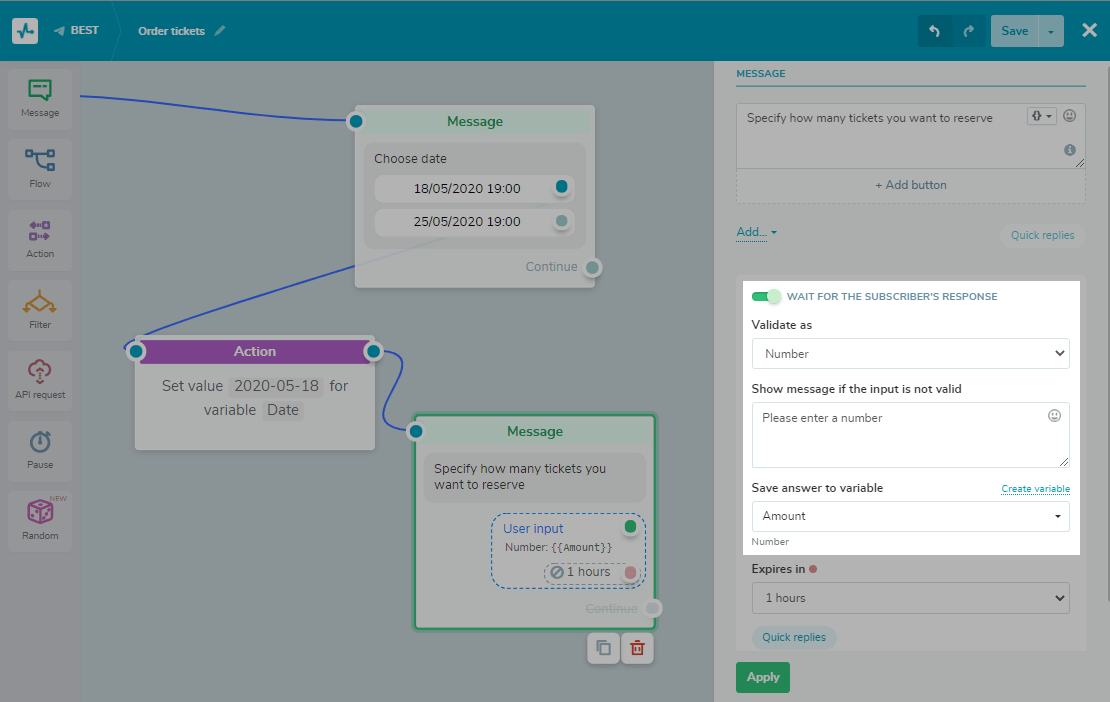
Task: Click the + Add button area
Action: (910, 185)
